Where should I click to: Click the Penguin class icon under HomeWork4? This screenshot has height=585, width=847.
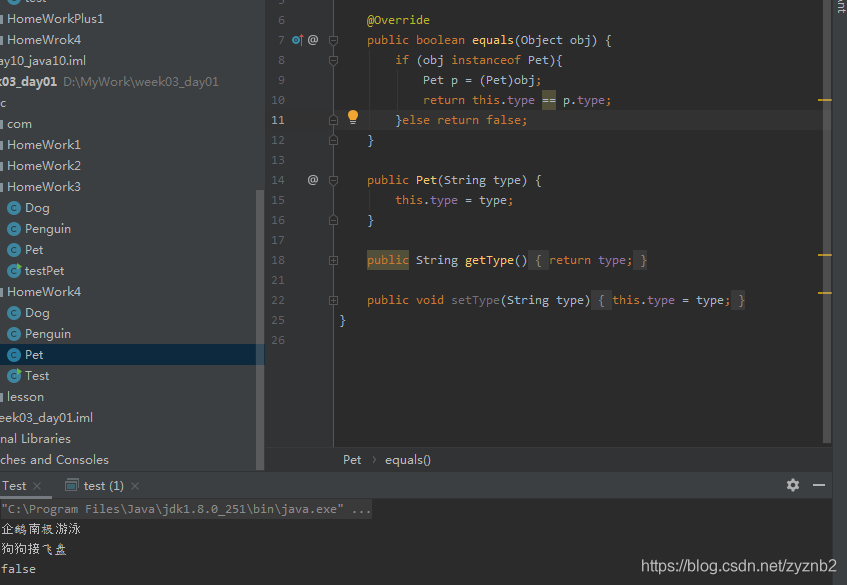click(14, 334)
